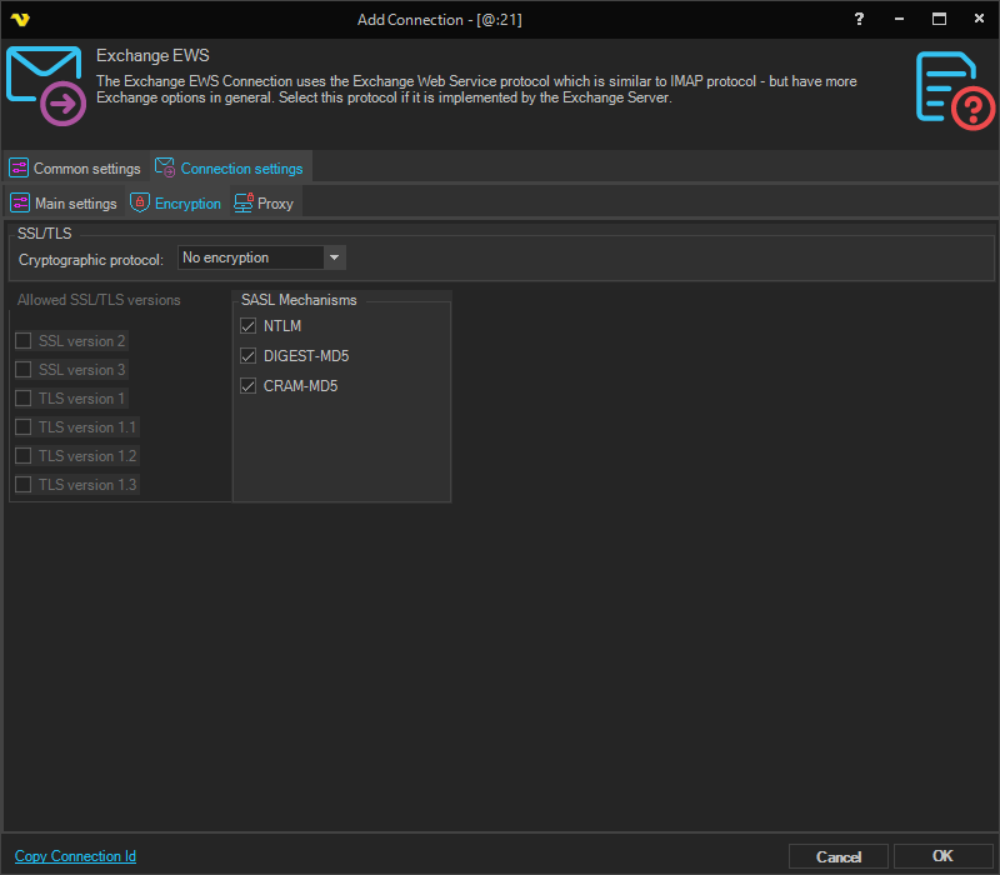Click the Common settings tab icon
Image resolution: width=1000 pixels, height=875 pixels.
click(x=19, y=168)
